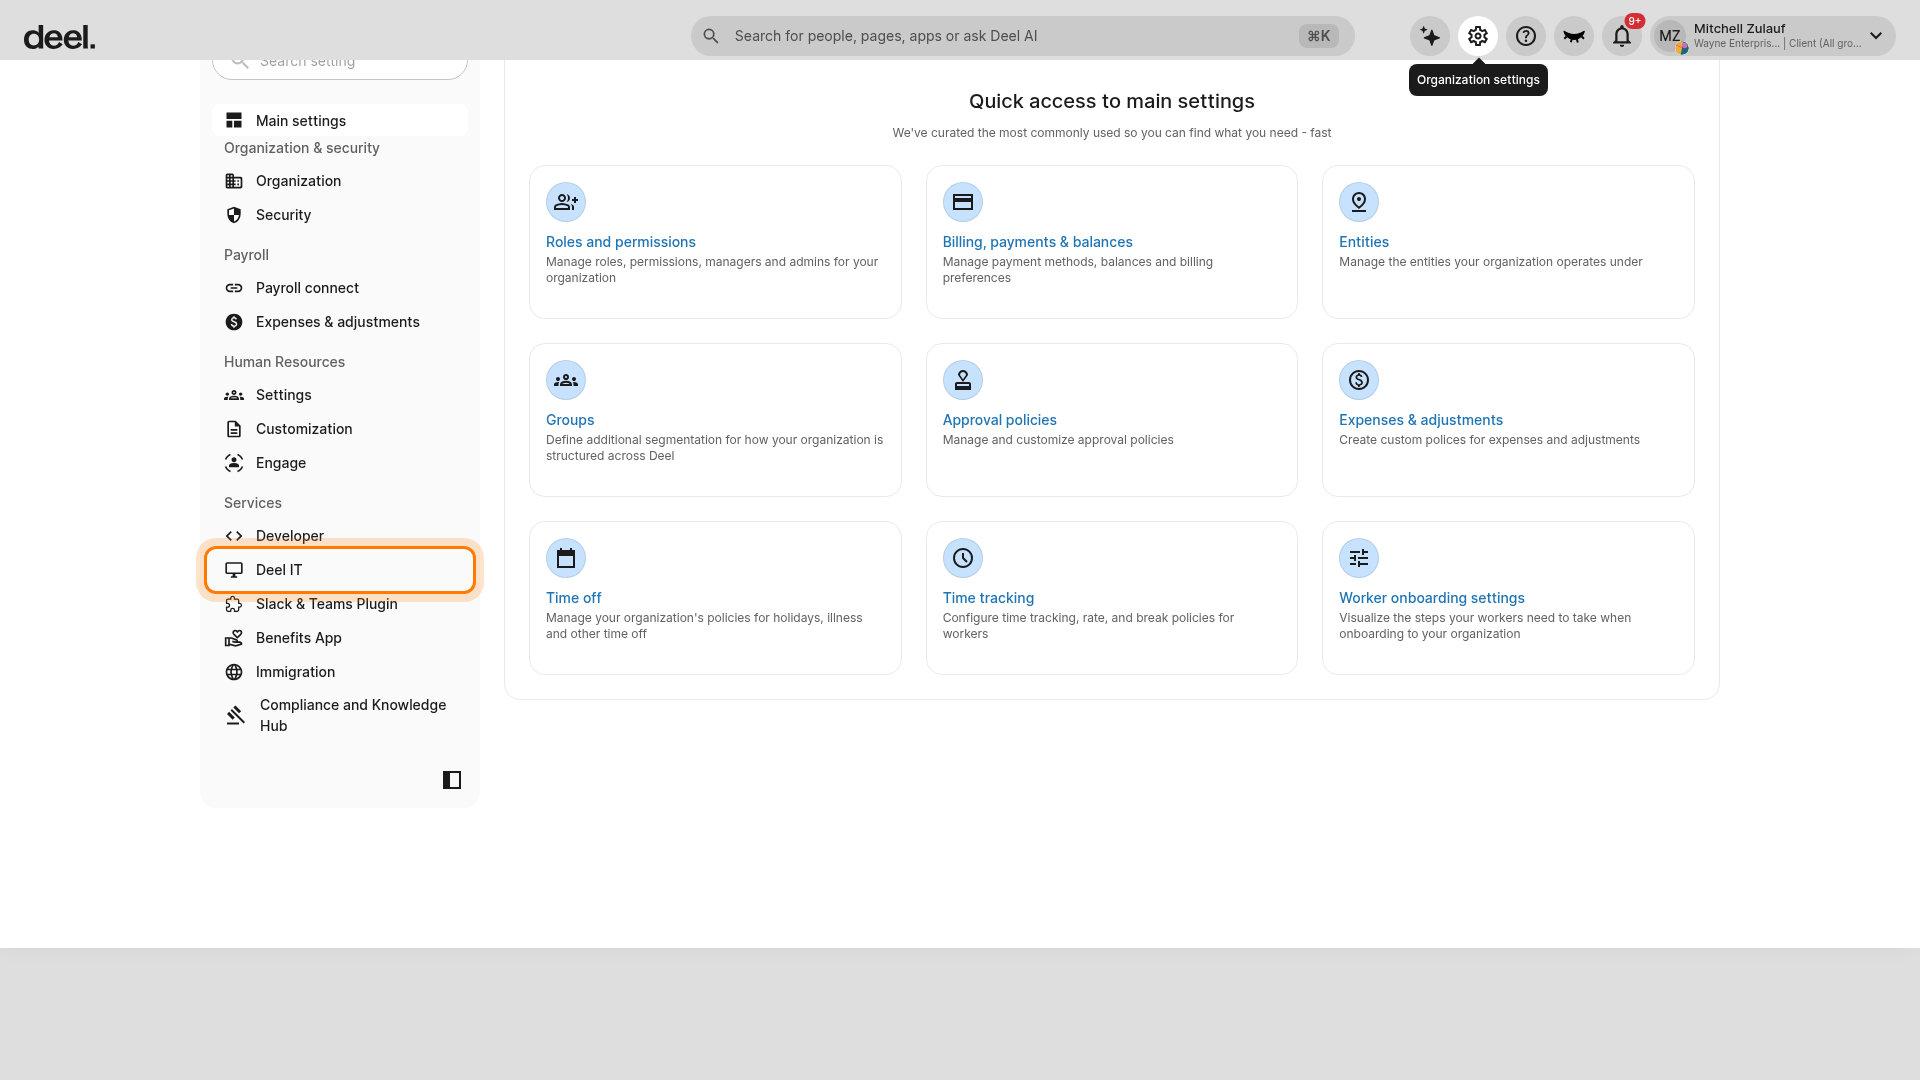Click the 'Services' section label
Image resolution: width=1920 pixels, height=1080 pixels.
[253, 503]
